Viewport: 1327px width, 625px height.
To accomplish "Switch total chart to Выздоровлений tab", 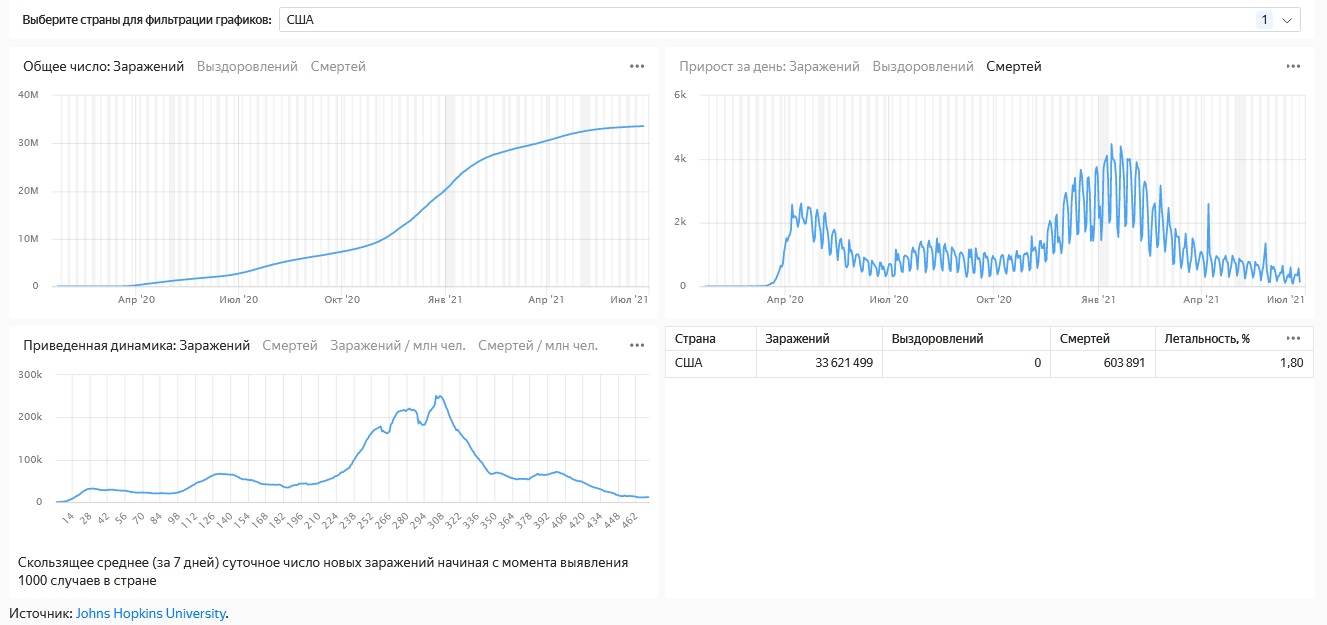I will (x=247, y=67).
